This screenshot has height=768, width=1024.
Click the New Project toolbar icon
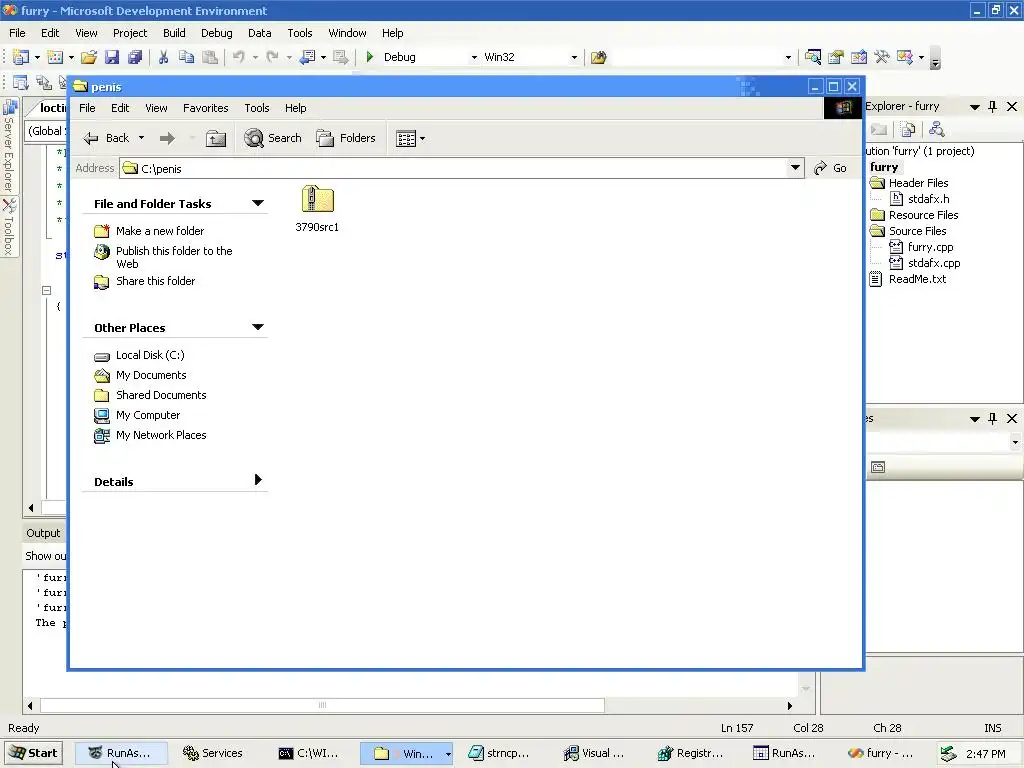(x=21, y=57)
